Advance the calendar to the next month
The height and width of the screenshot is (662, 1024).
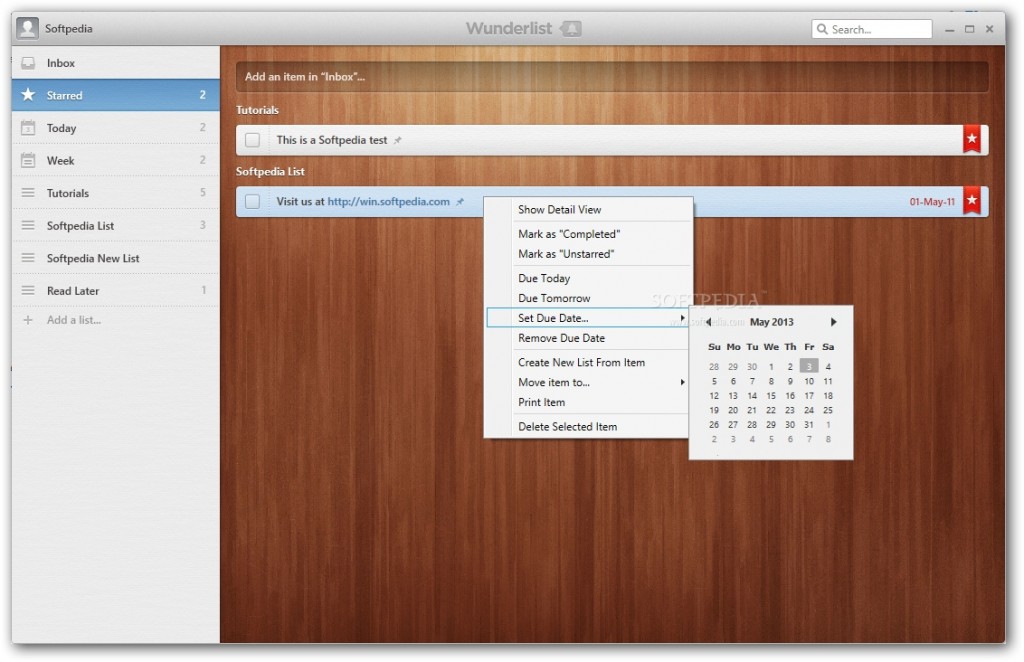(x=833, y=321)
